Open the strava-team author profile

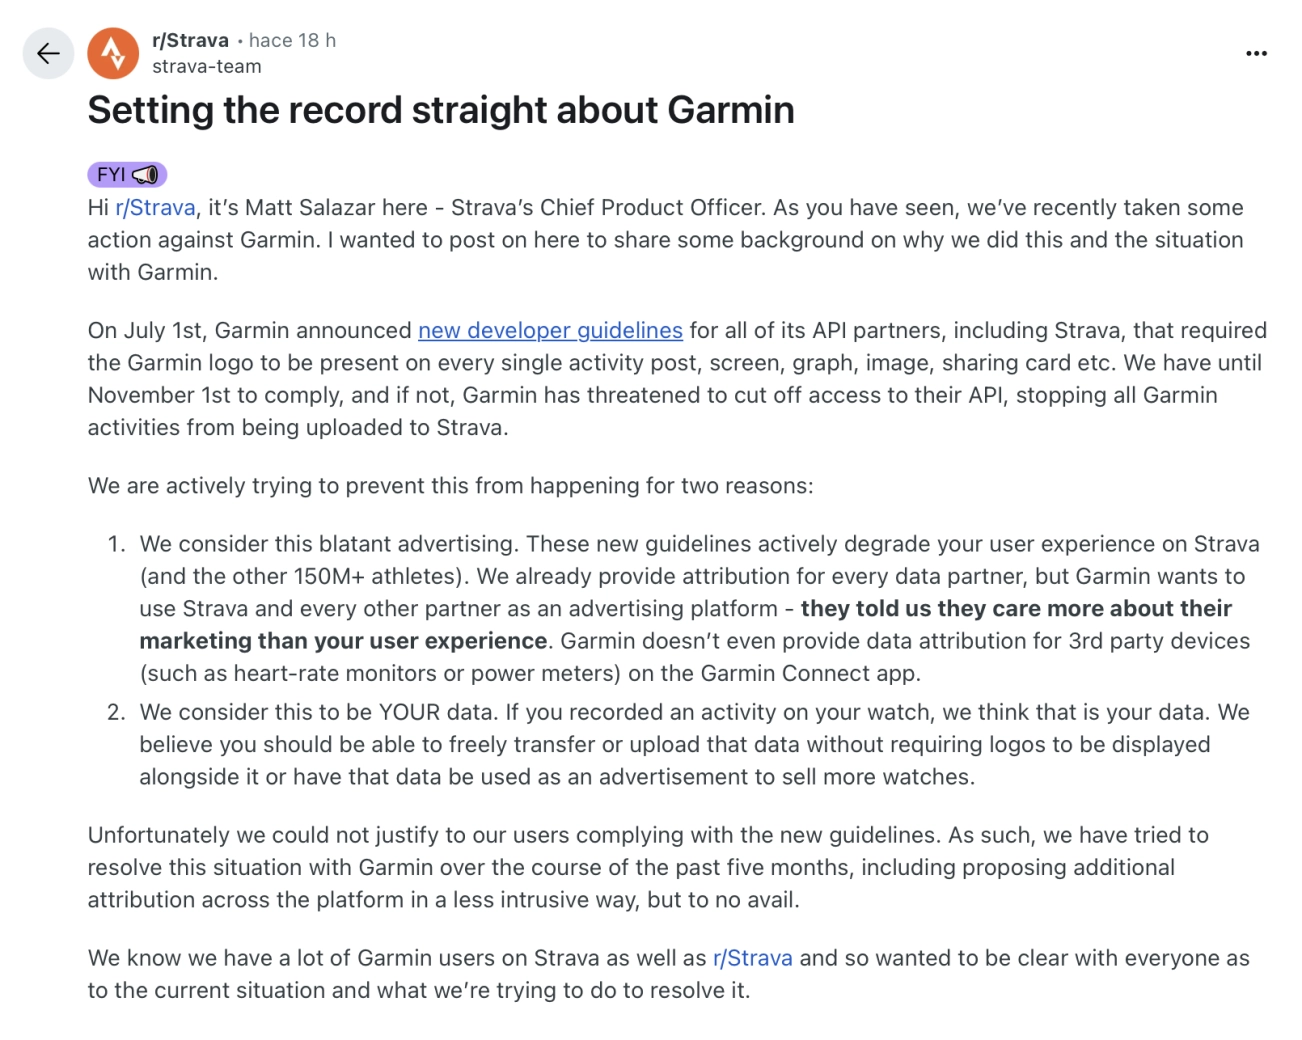pos(206,66)
